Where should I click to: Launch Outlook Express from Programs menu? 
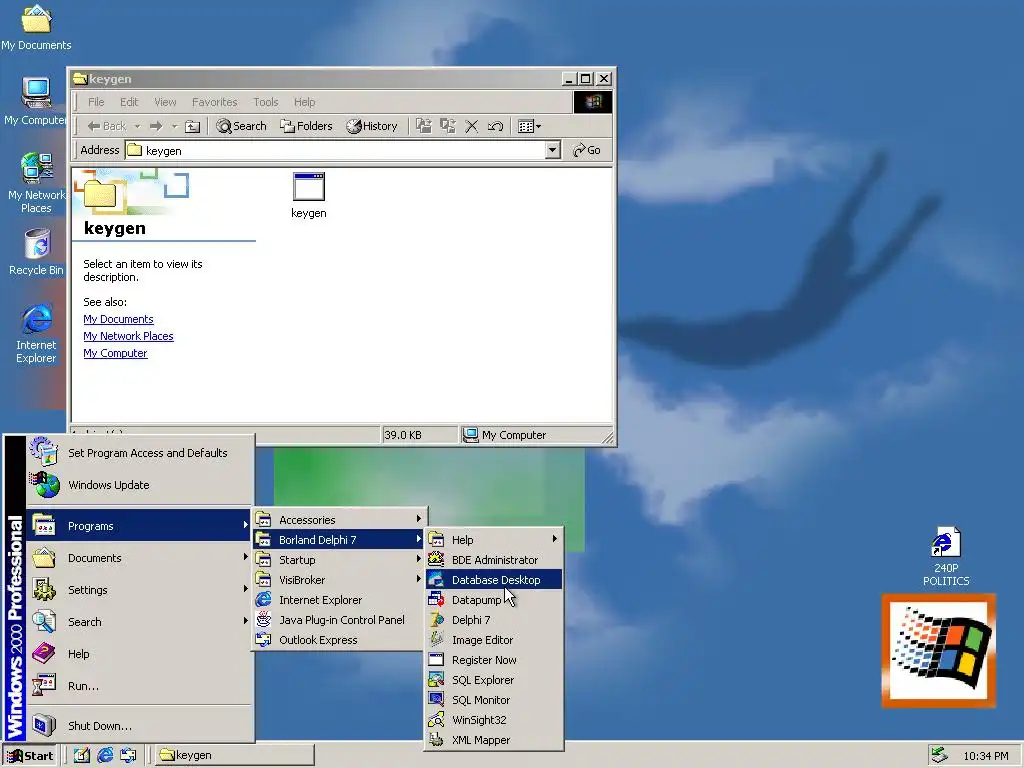pos(339,640)
